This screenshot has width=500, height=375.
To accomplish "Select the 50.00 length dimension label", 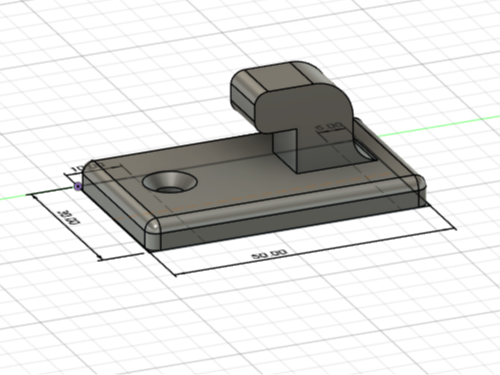I will pyautogui.click(x=269, y=254).
